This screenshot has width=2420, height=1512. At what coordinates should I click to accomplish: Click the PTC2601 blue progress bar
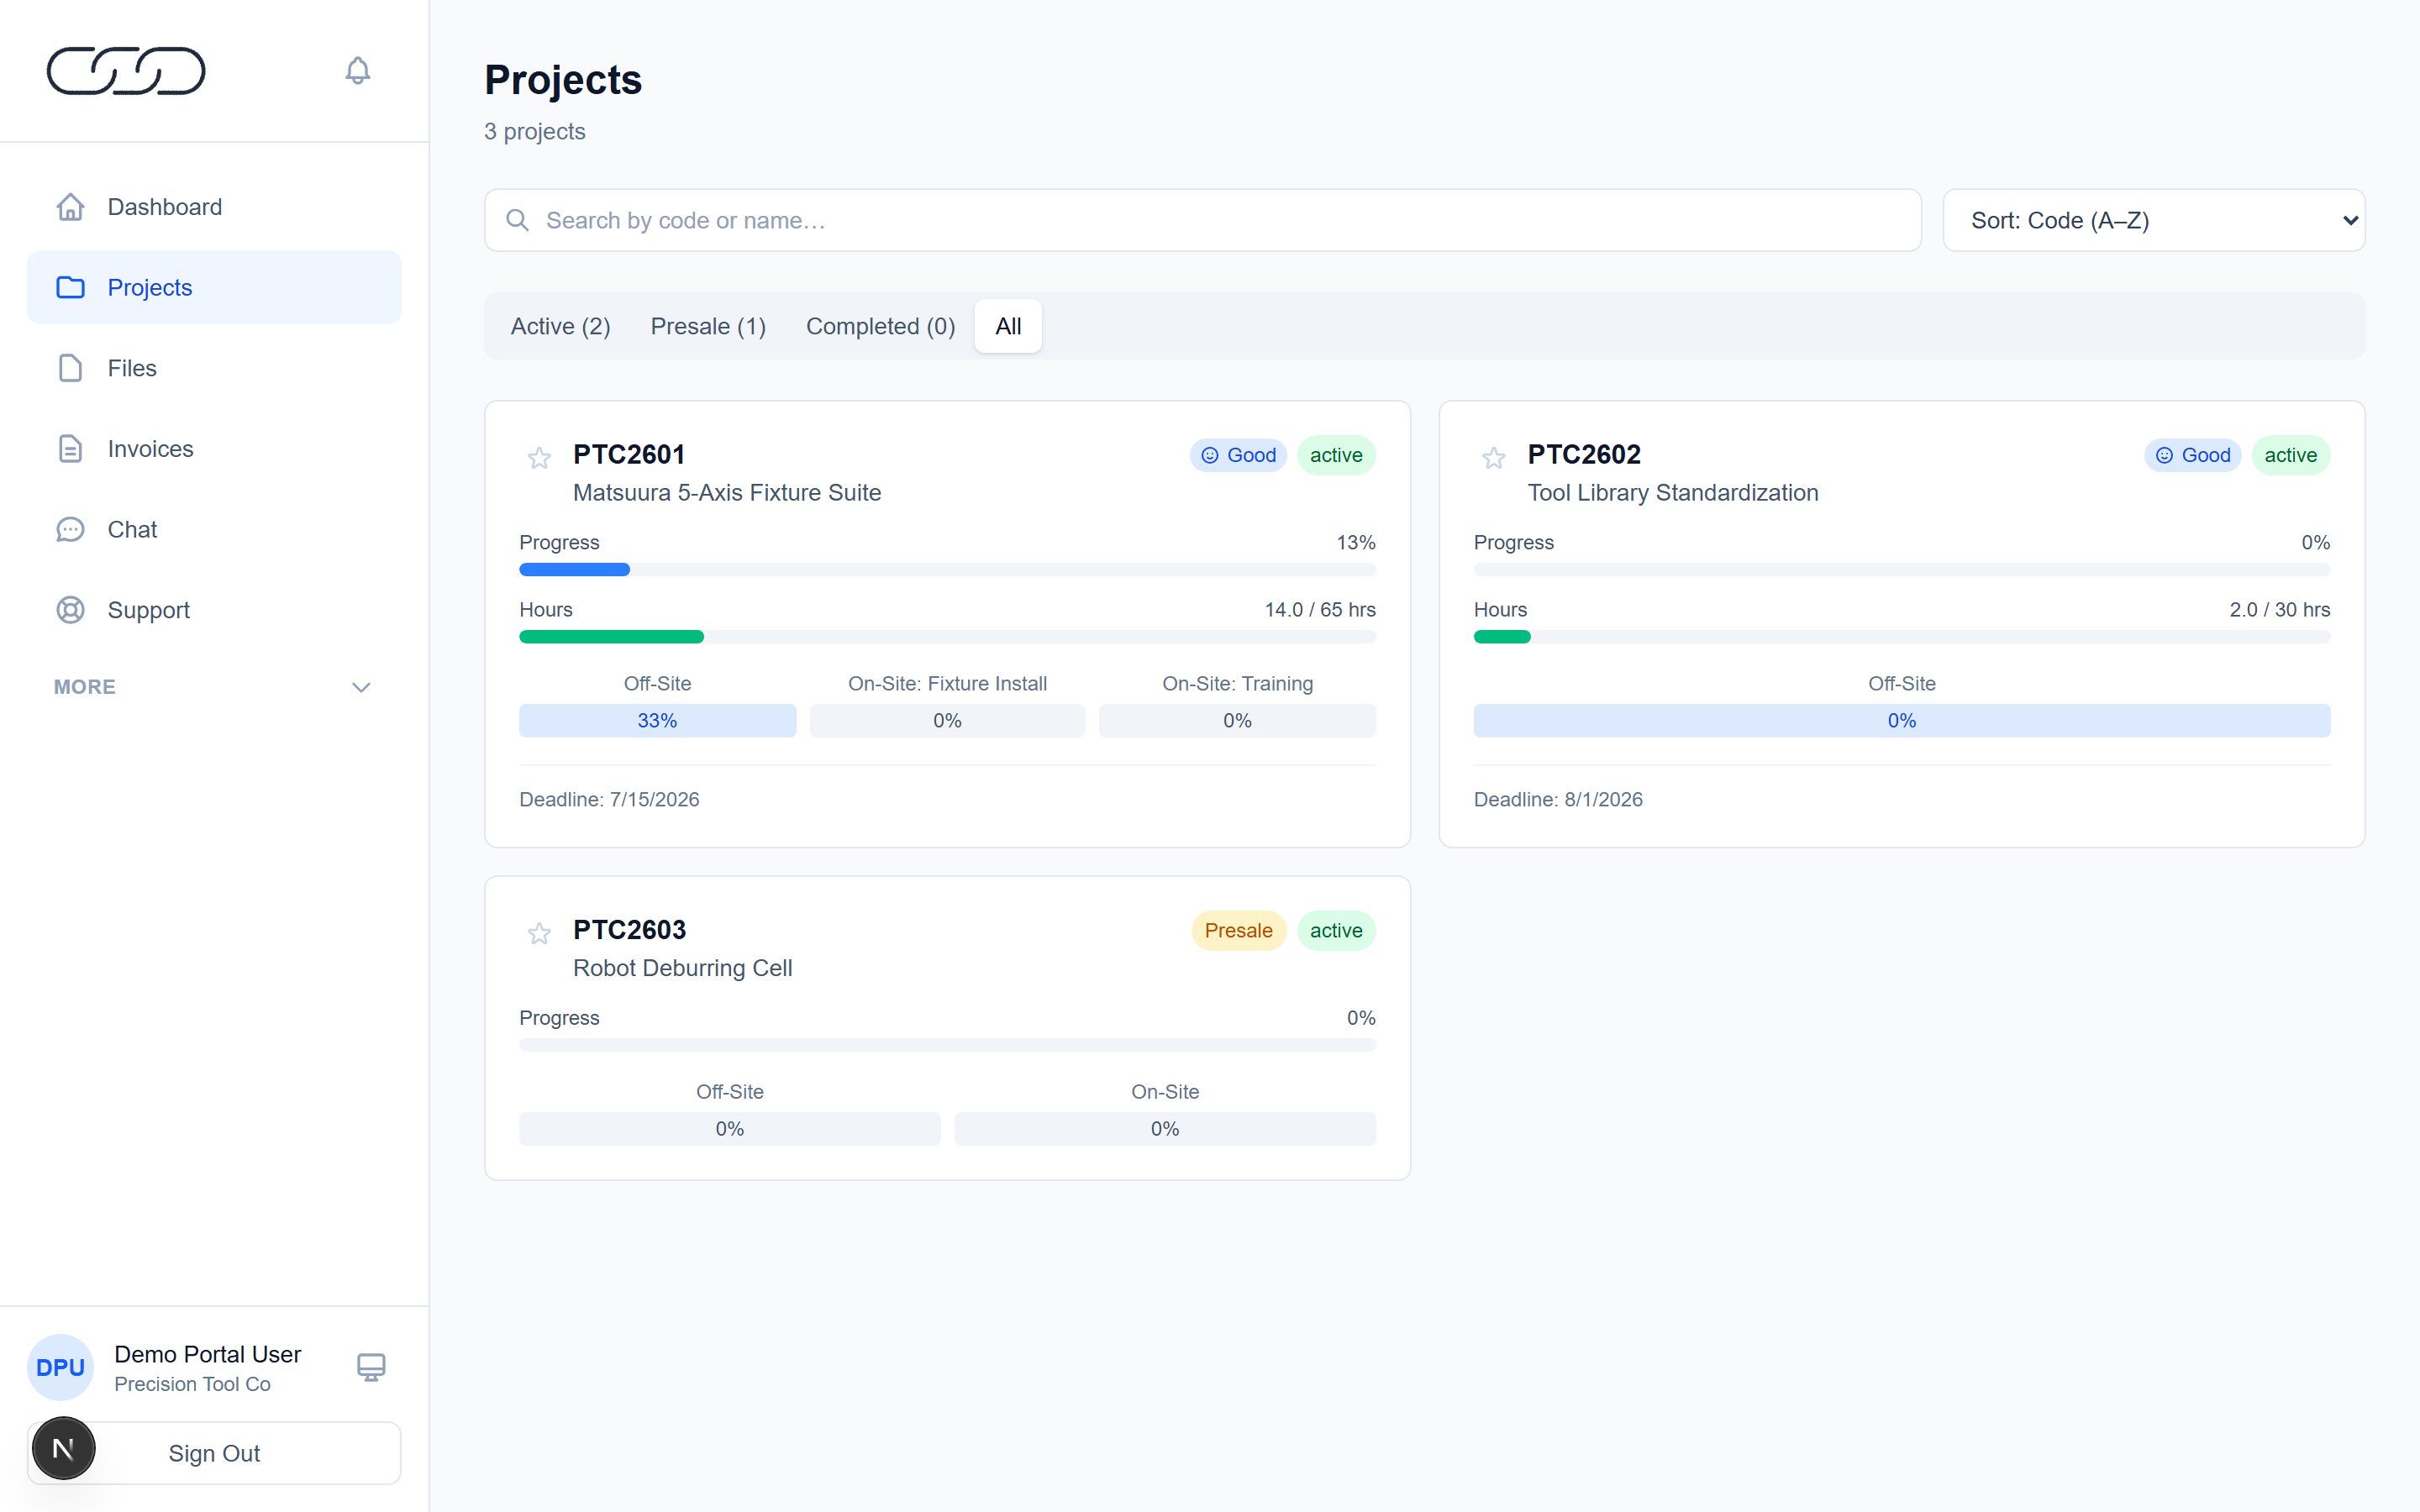(574, 570)
